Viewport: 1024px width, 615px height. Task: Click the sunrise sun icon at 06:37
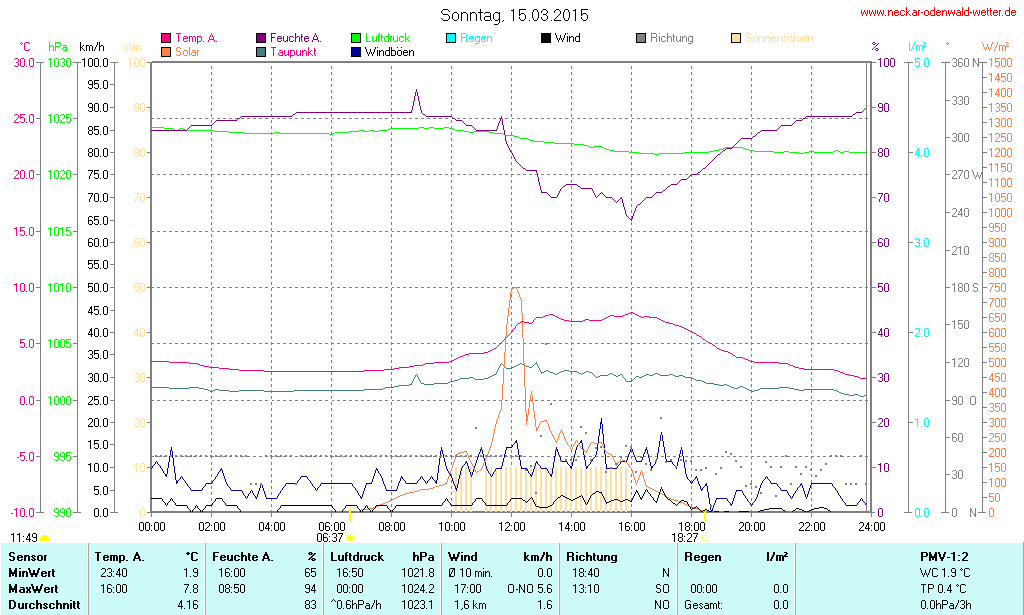350,538
